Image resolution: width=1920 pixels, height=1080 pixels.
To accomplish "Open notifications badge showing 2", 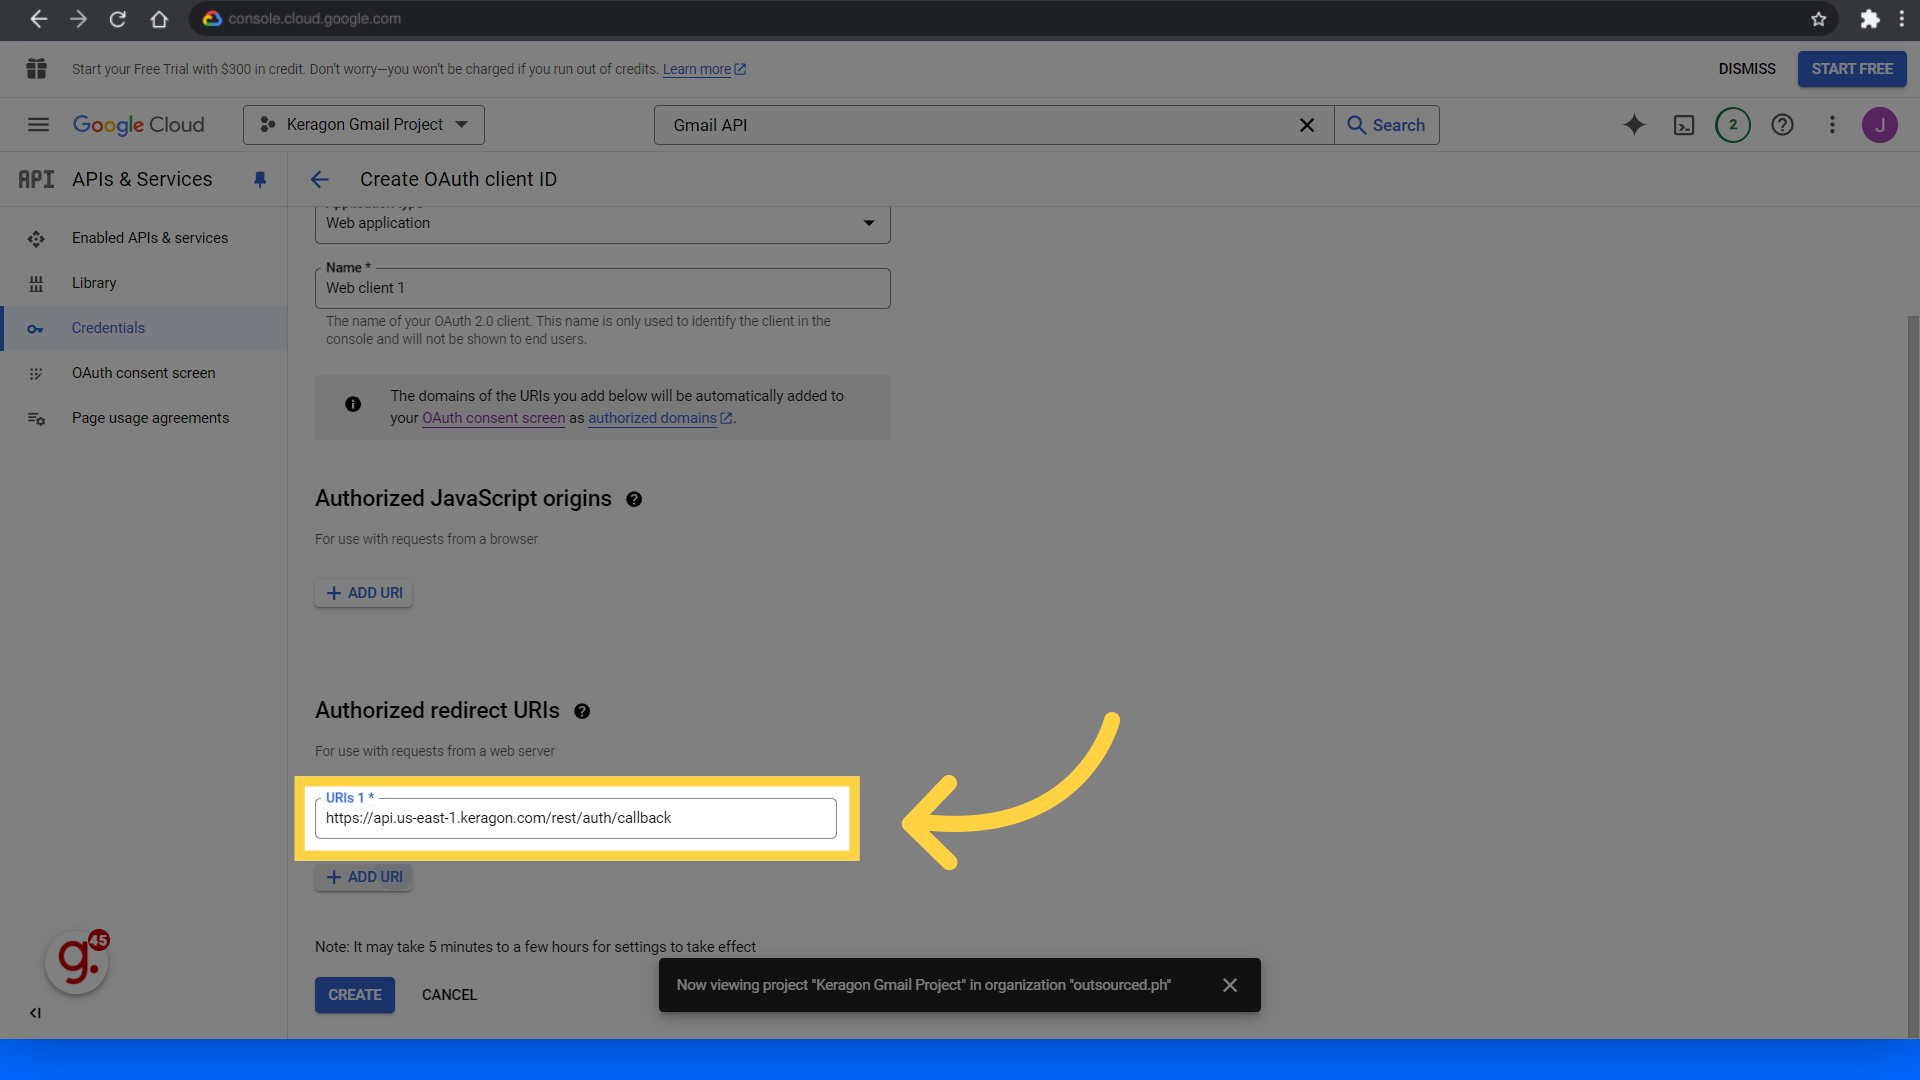I will click(1733, 125).
